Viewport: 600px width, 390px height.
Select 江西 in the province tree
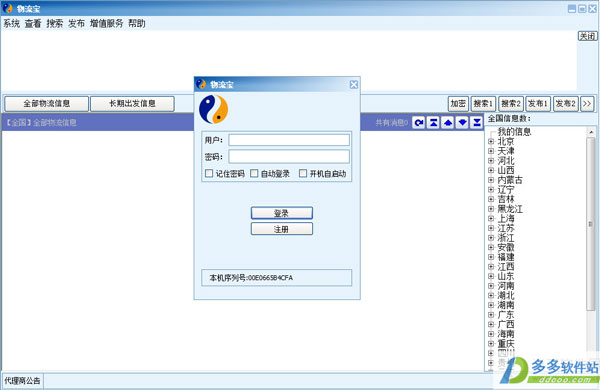505,266
